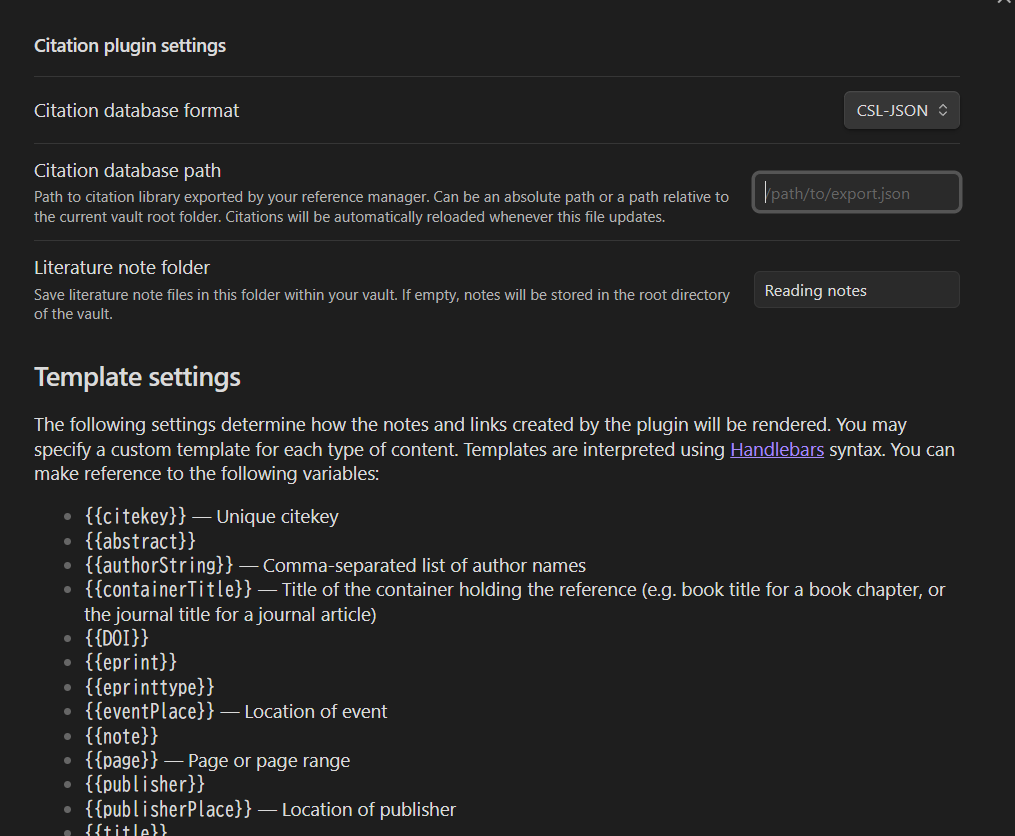Select the {{authorString}} variable text
This screenshot has height=836, width=1015.
[159, 565]
